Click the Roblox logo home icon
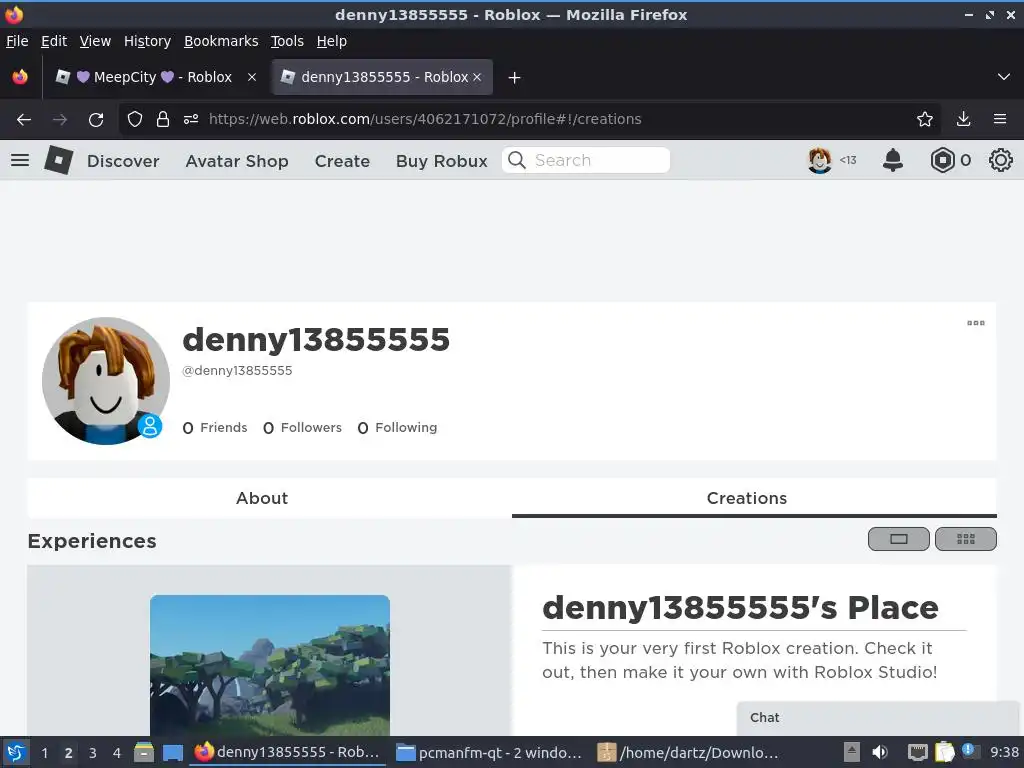Viewport: 1024px width, 768px height. [58, 160]
